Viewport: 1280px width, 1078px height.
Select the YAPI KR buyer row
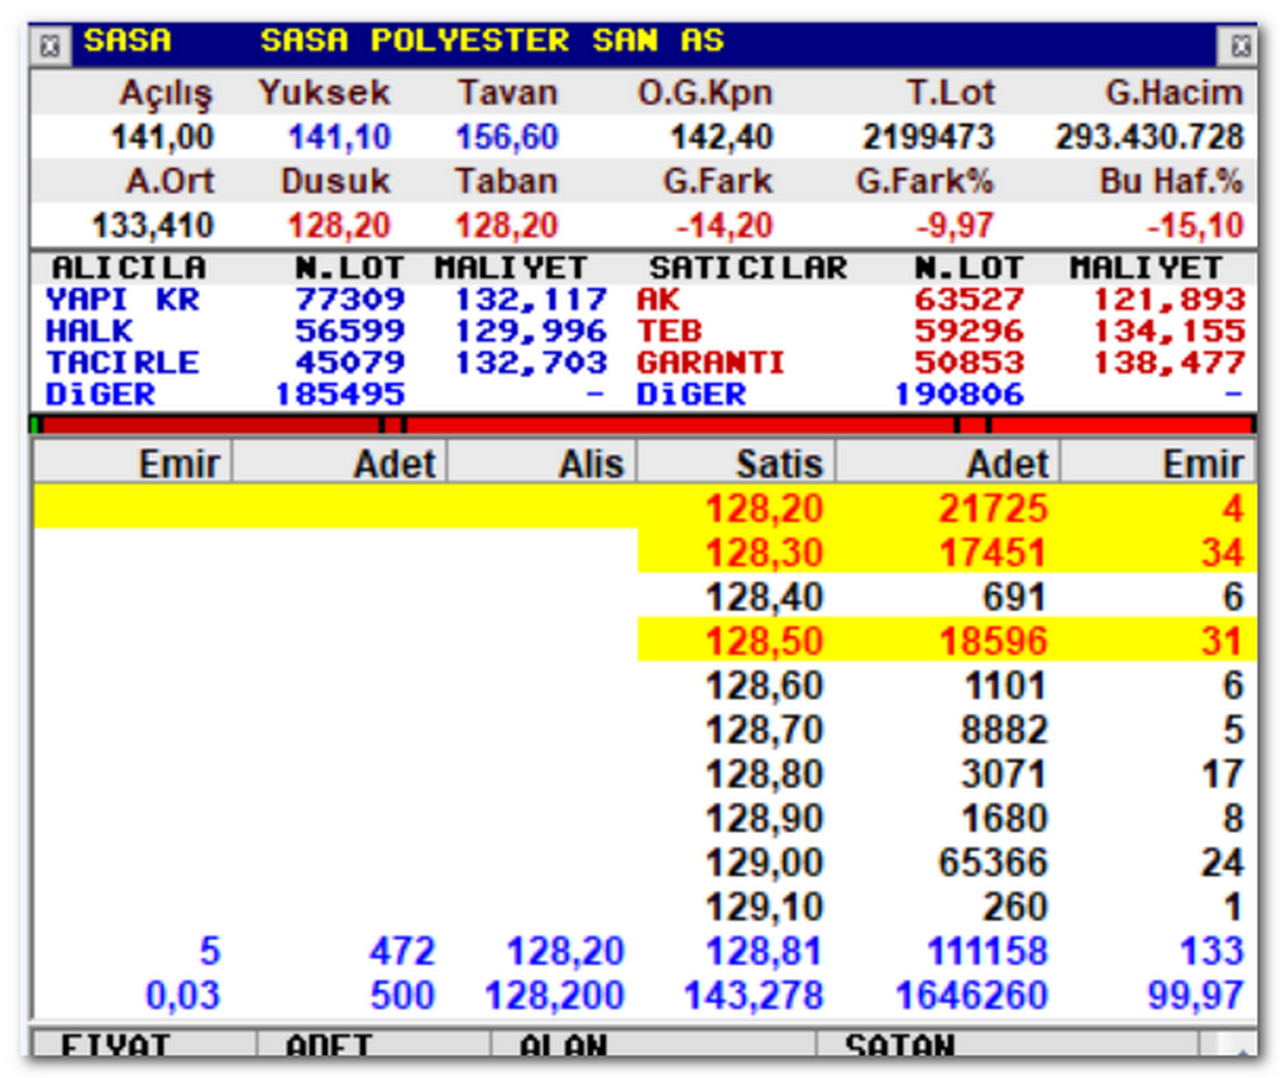click(x=326, y=299)
